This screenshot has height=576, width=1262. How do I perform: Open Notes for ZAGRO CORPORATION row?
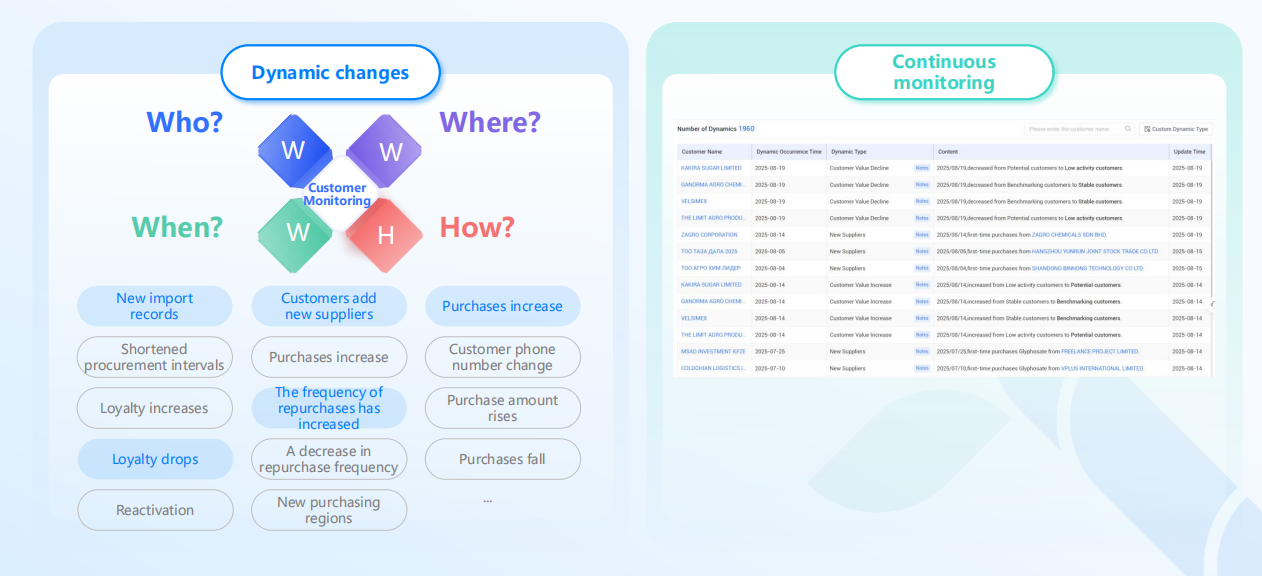click(x=922, y=235)
